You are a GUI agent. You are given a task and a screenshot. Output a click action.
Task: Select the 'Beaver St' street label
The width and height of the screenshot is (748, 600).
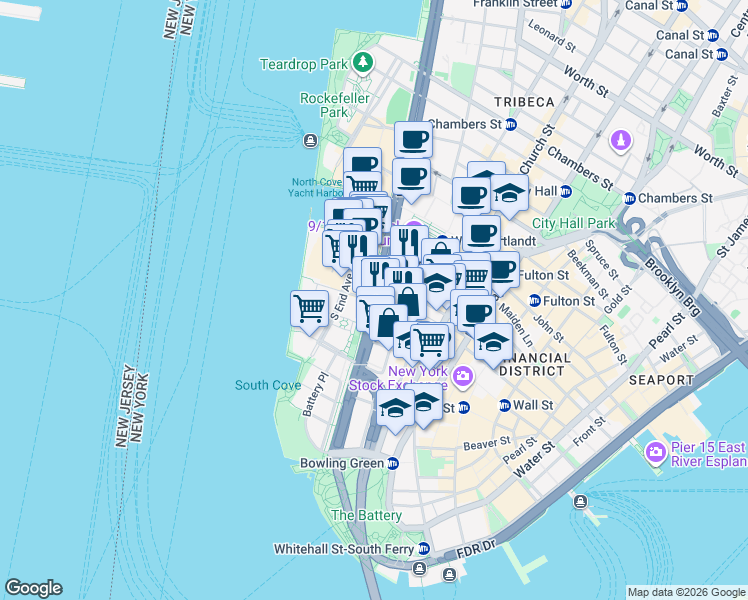pos(487,443)
